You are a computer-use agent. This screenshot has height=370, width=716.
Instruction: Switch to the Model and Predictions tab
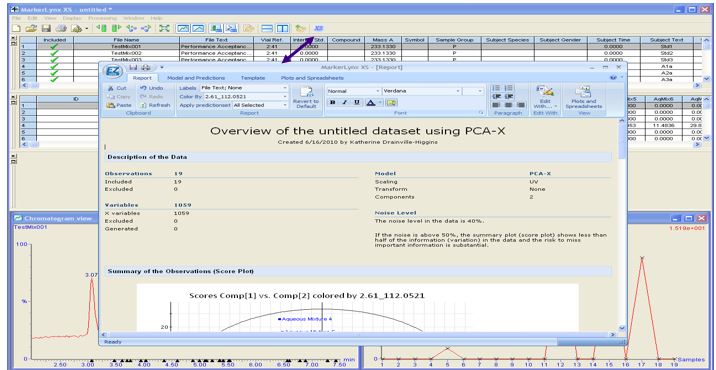(x=195, y=78)
